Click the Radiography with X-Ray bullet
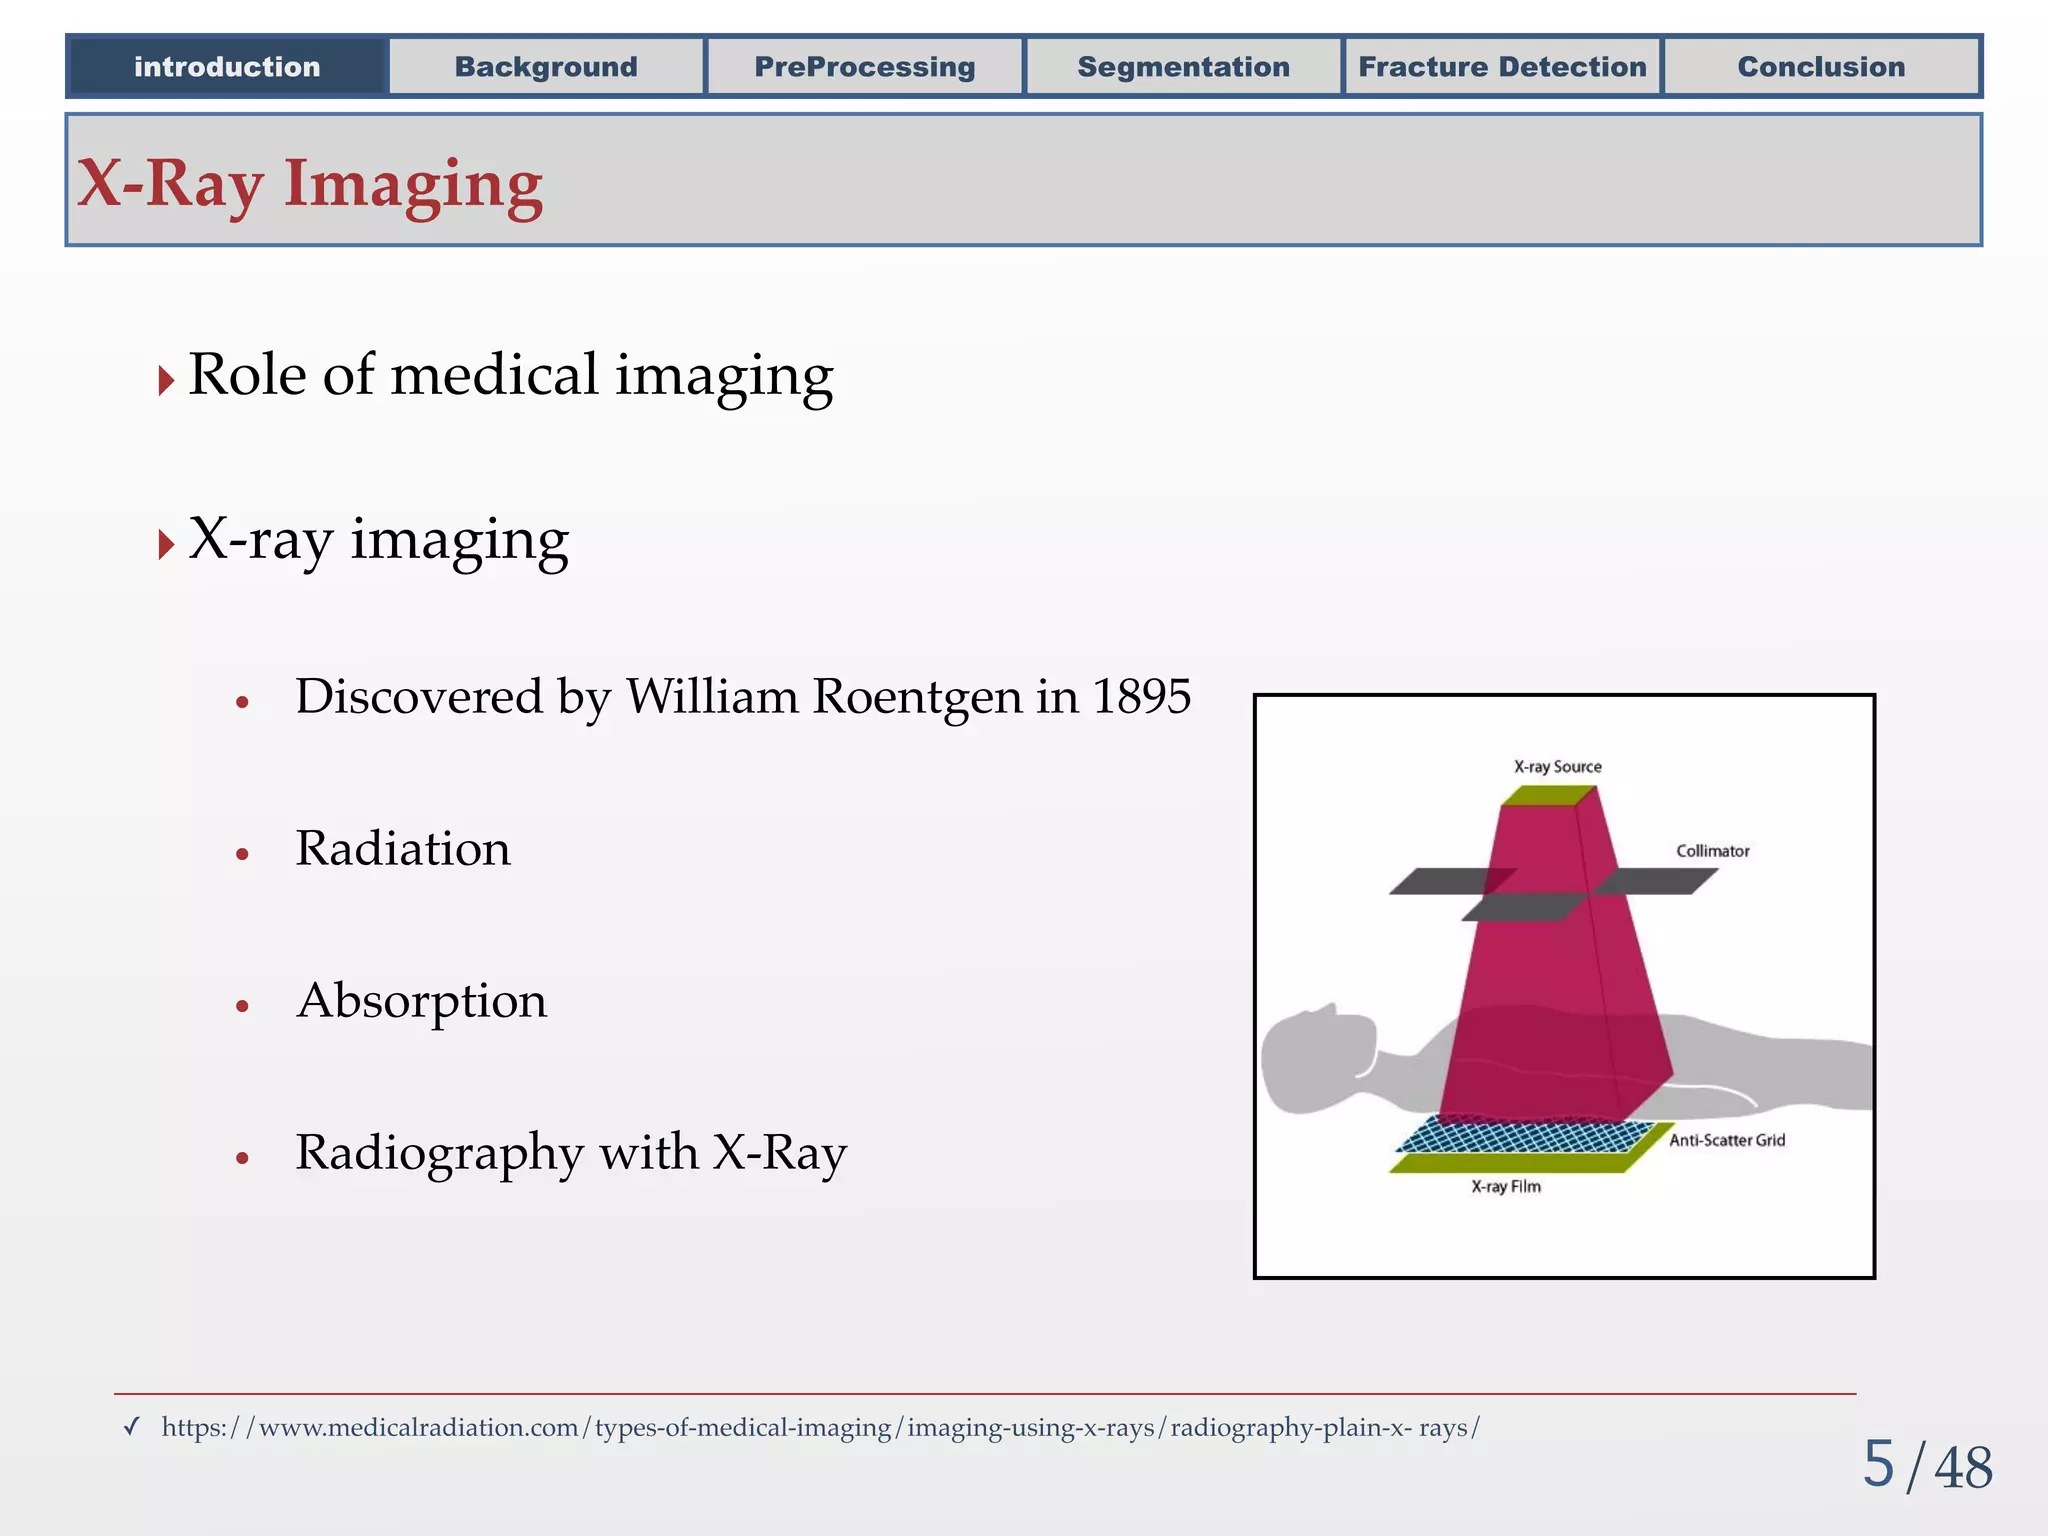This screenshot has width=2048, height=1536. point(571,1152)
